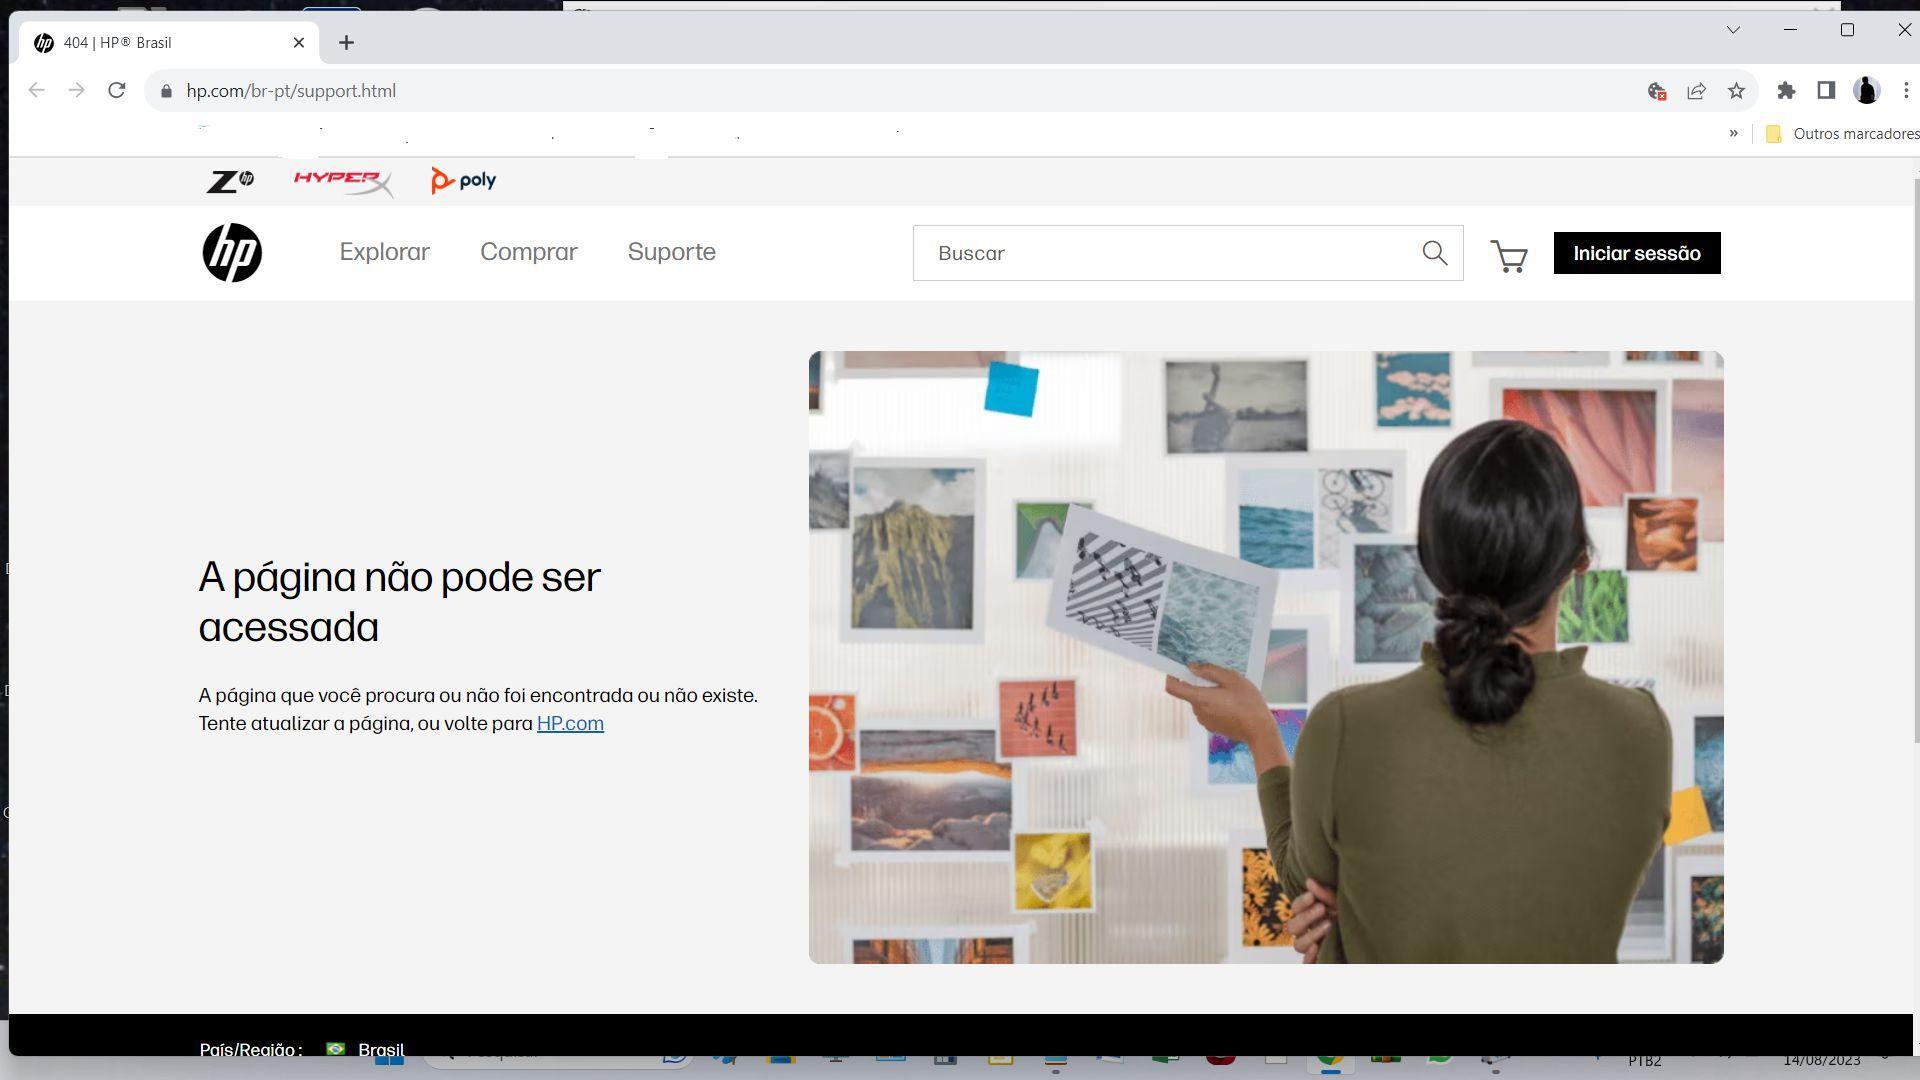This screenshot has height=1080, width=1920.
Task: Click the HP logo in the site header
Action: click(232, 252)
